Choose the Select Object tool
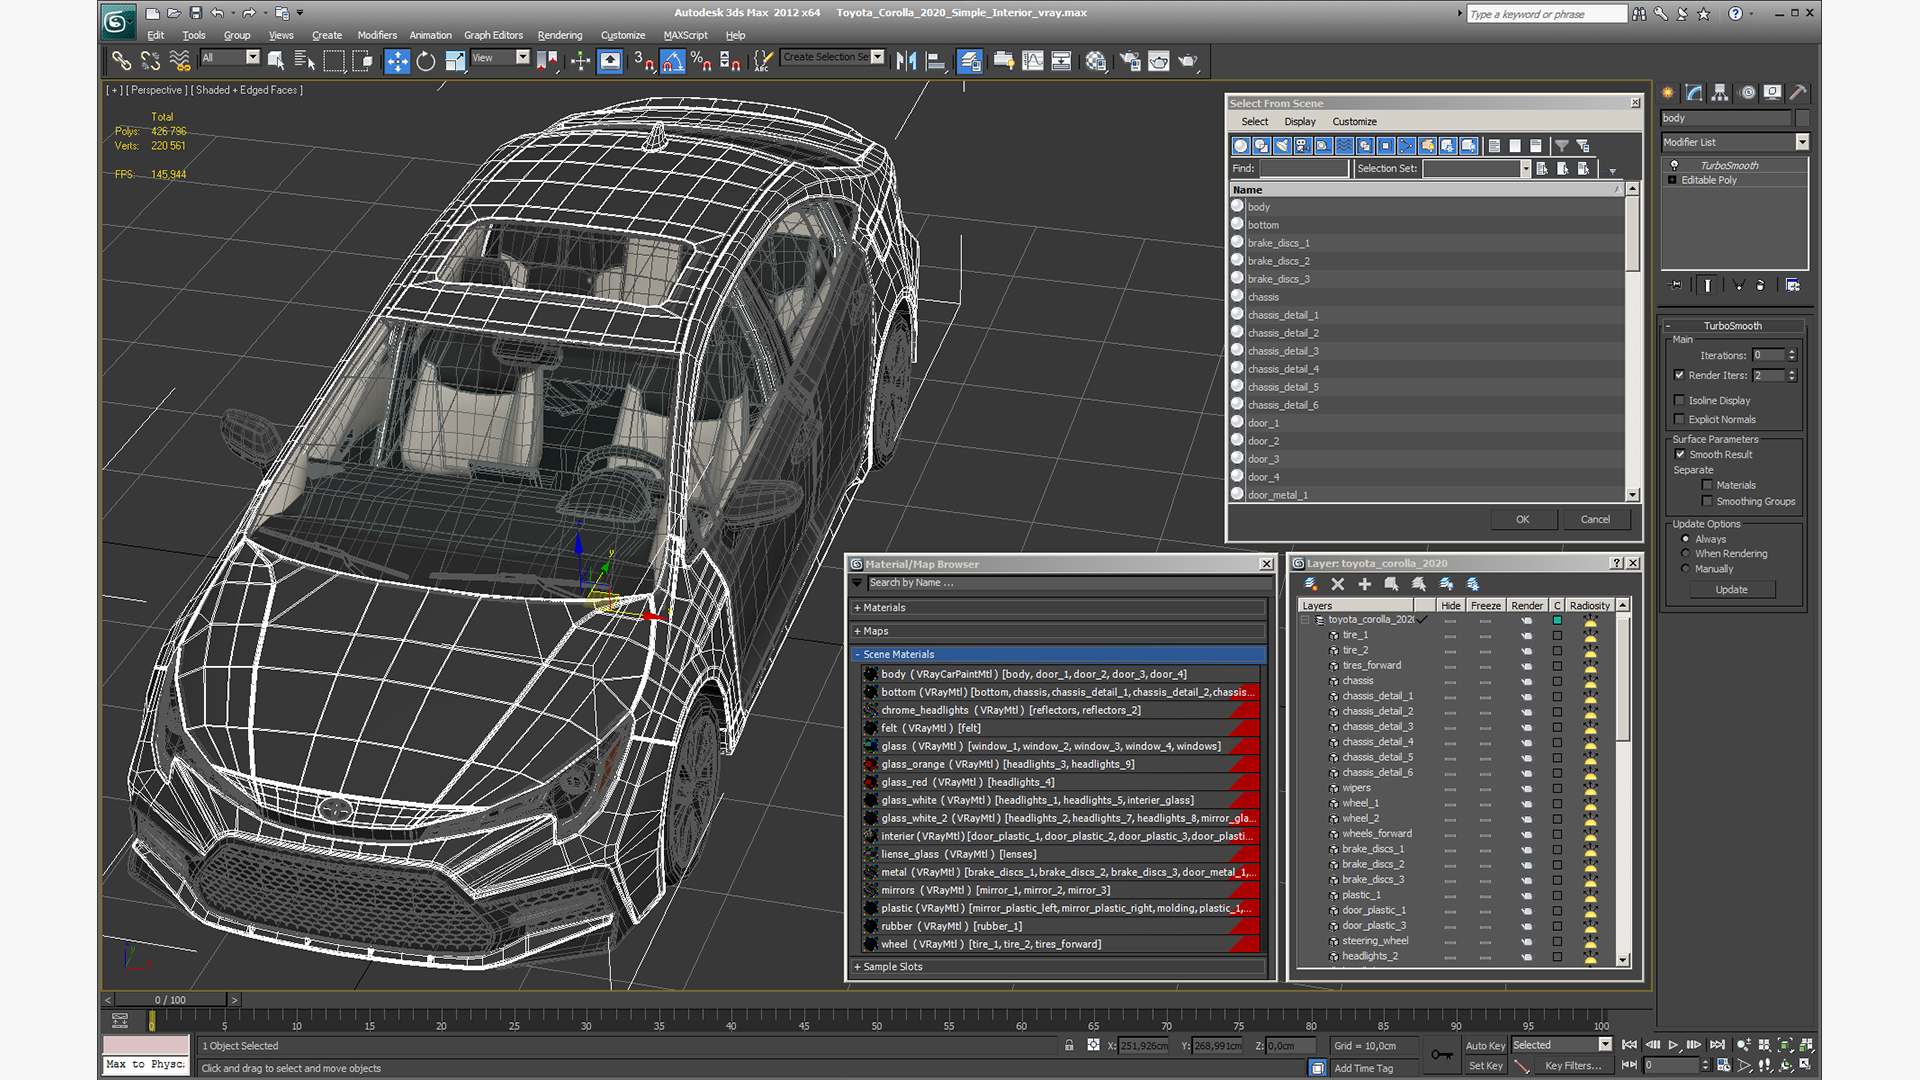The width and height of the screenshot is (1920, 1080). coord(276,61)
